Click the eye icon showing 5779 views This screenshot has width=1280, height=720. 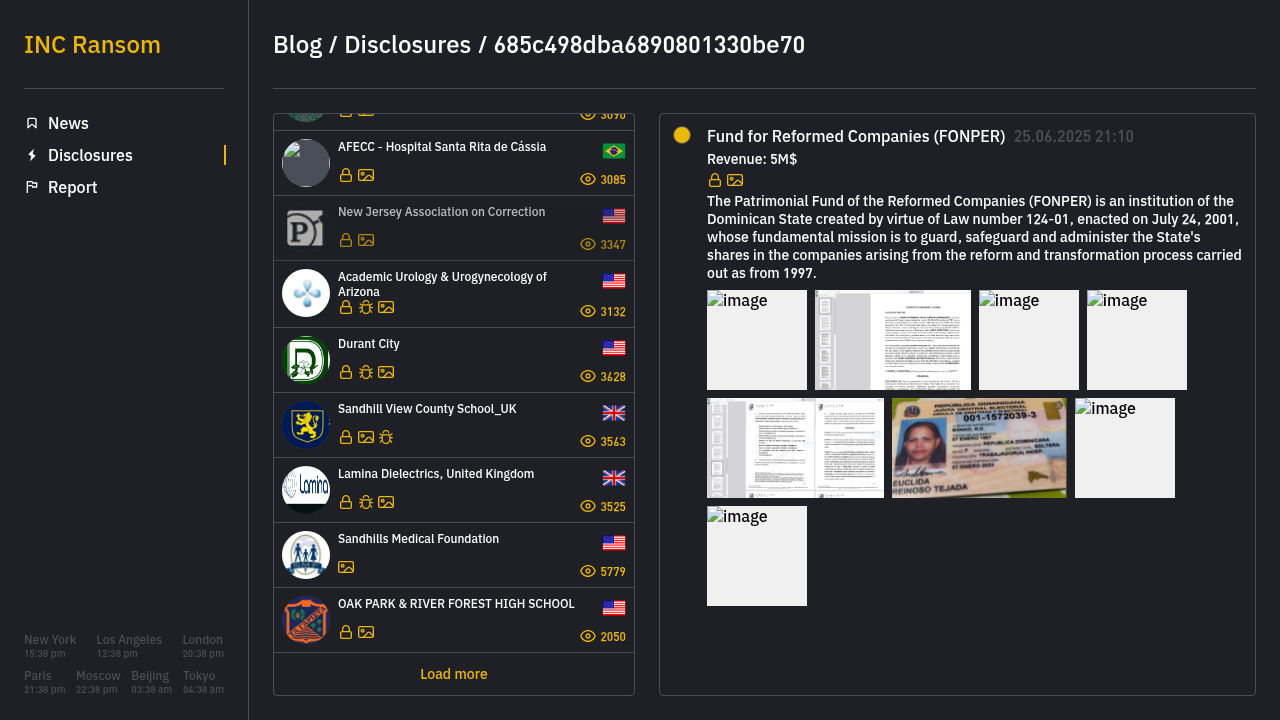pyautogui.click(x=588, y=571)
